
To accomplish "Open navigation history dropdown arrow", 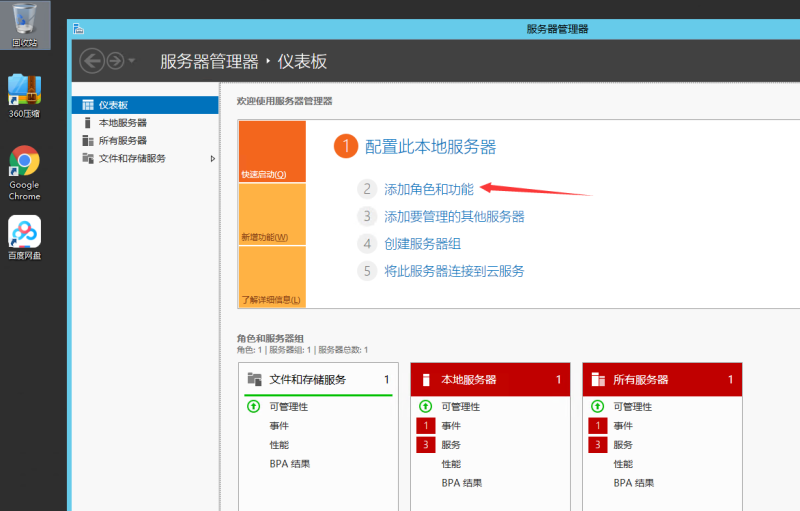I will [x=132, y=61].
